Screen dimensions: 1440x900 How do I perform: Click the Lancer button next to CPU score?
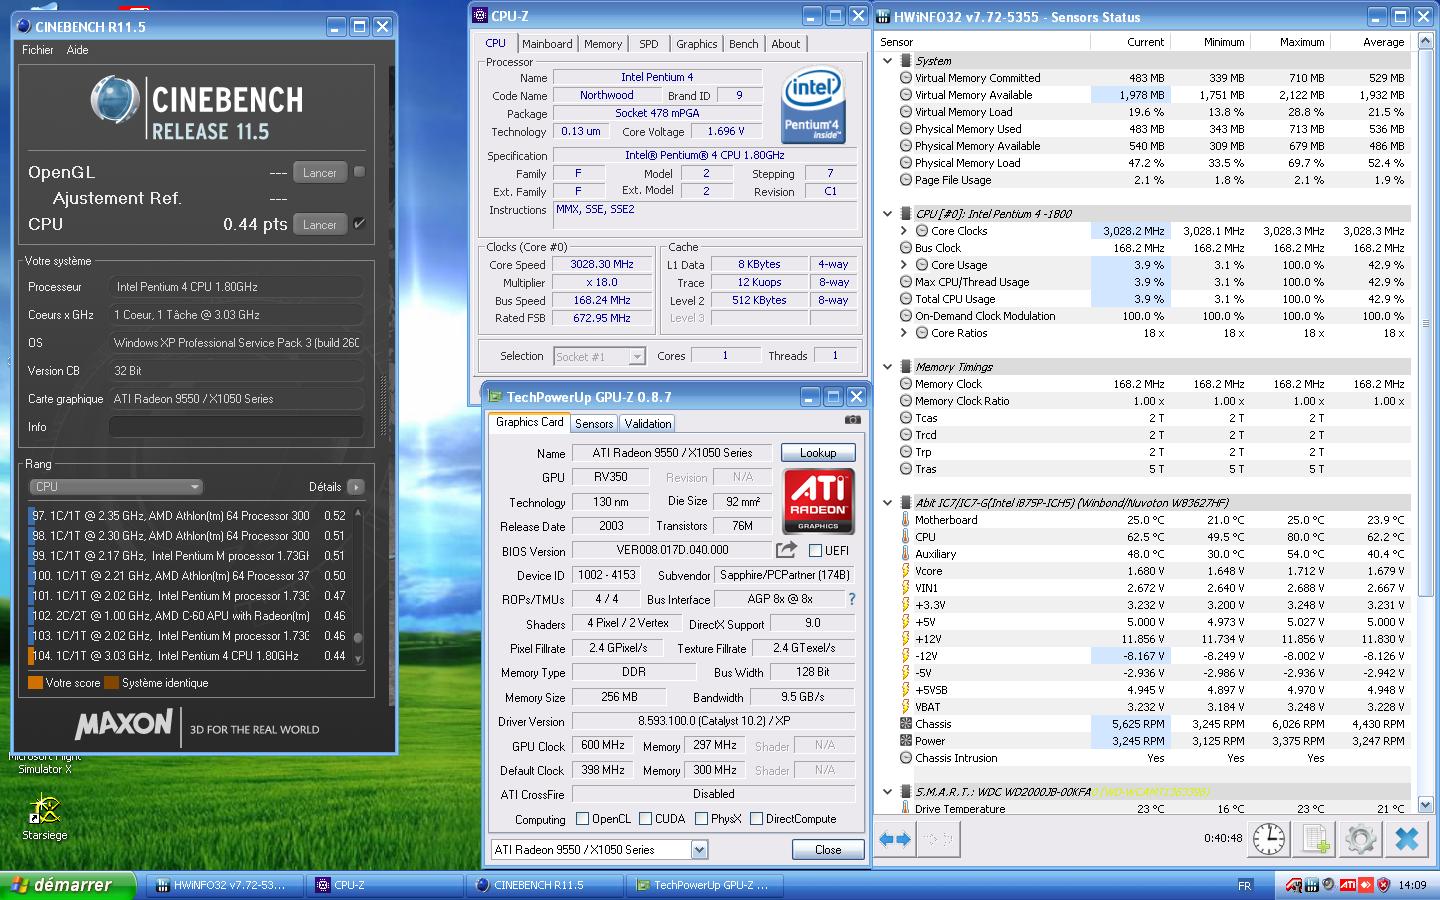320,224
